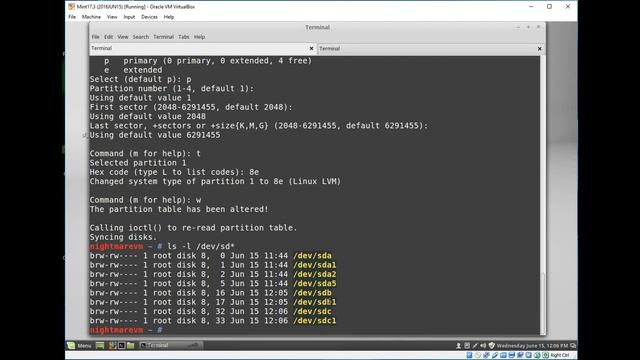Viewport: 640px width, 360px height.
Task: Open VirtualBox Help menu
Action: [x=169, y=17]
